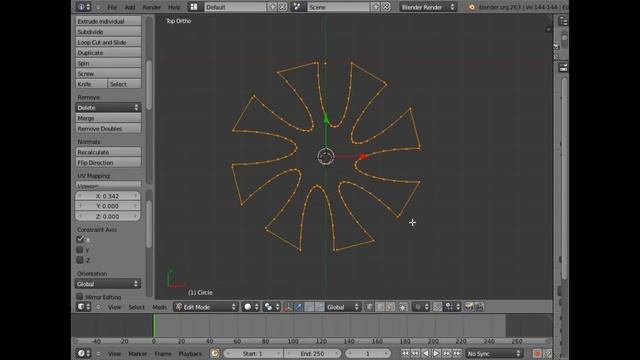Add a new scene with the plus icon
Viewport: 640px width, 360px height.
[376, 7]
